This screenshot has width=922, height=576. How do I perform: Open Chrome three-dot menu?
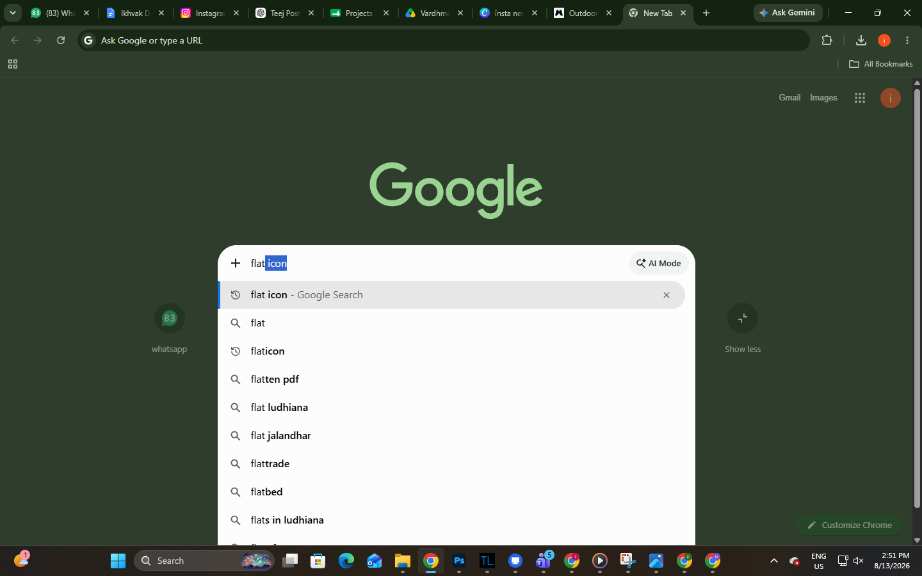pyautogui.click(x=907, y=40)
